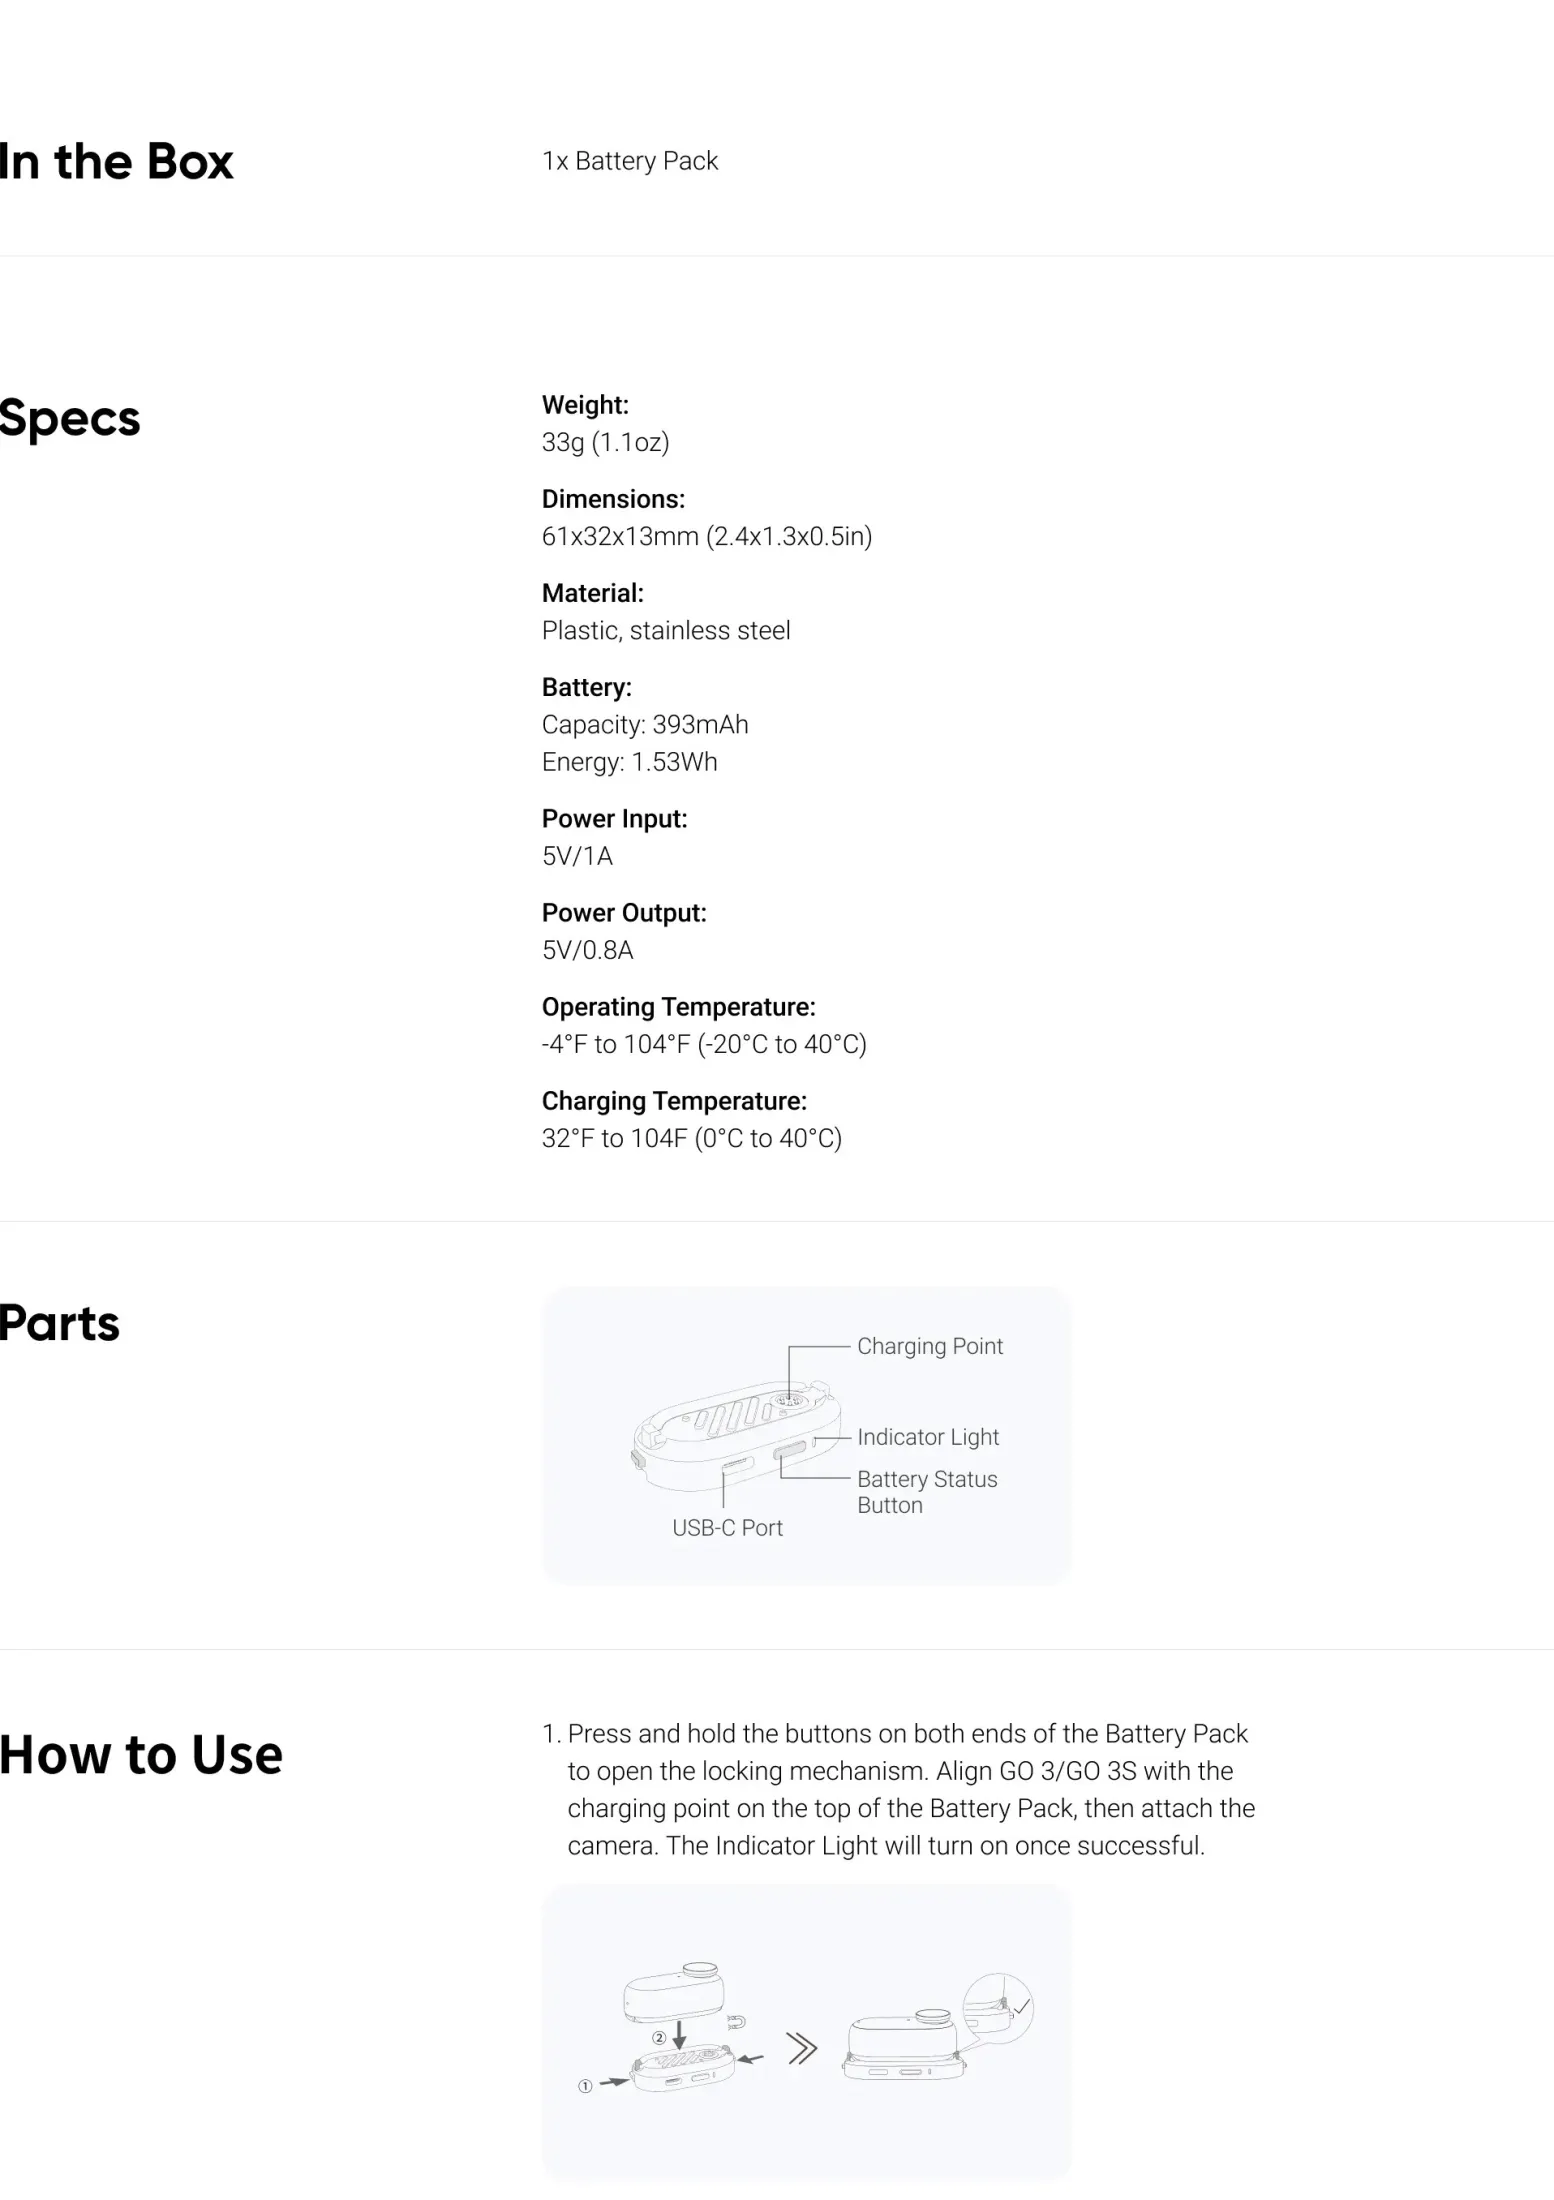
Task: Click the In the Box heading
Action: click(116, 161)
